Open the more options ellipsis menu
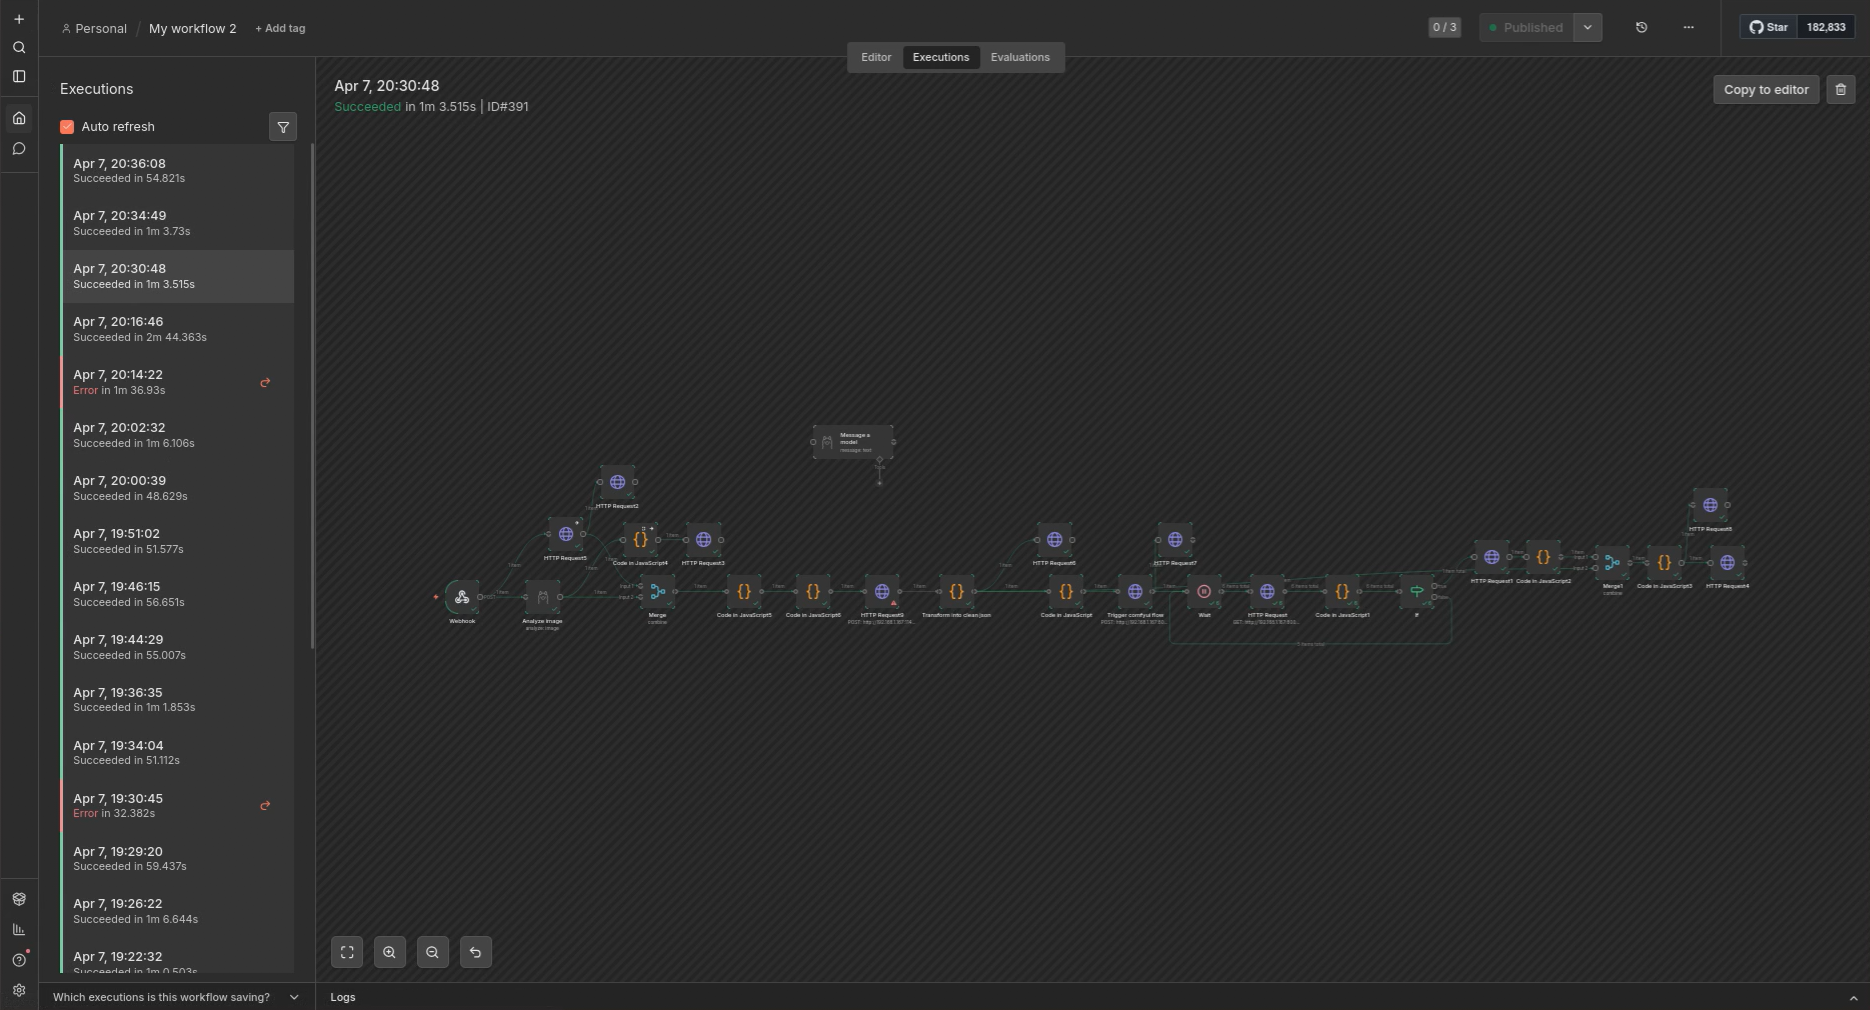 (x=1689, y=28)
